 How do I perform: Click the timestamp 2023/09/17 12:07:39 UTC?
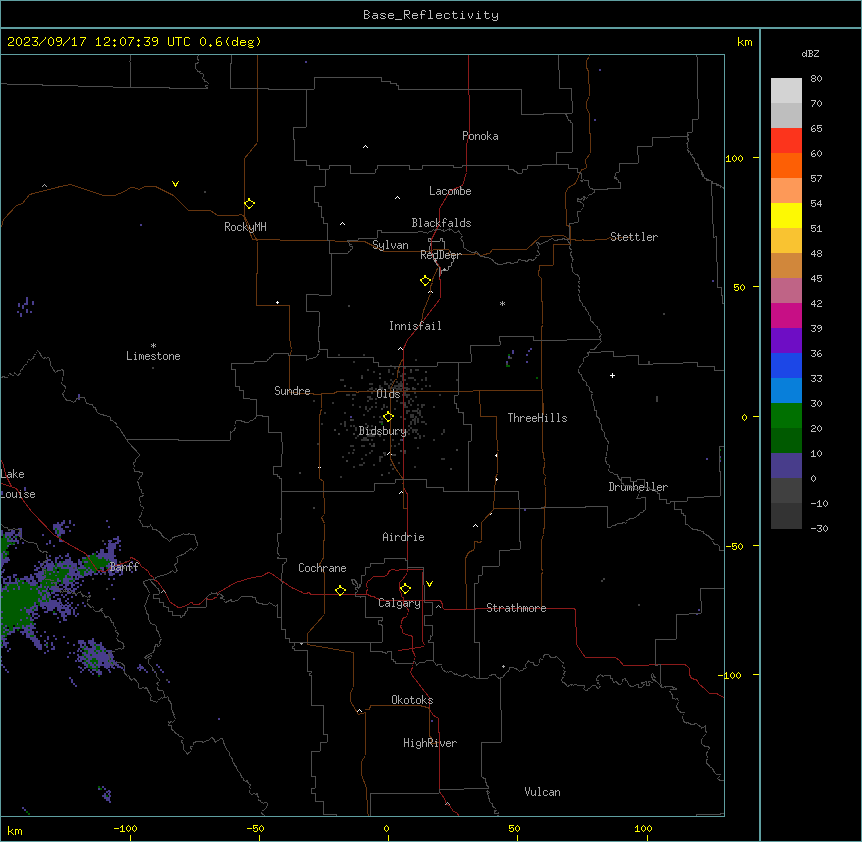tap(99, 42)
